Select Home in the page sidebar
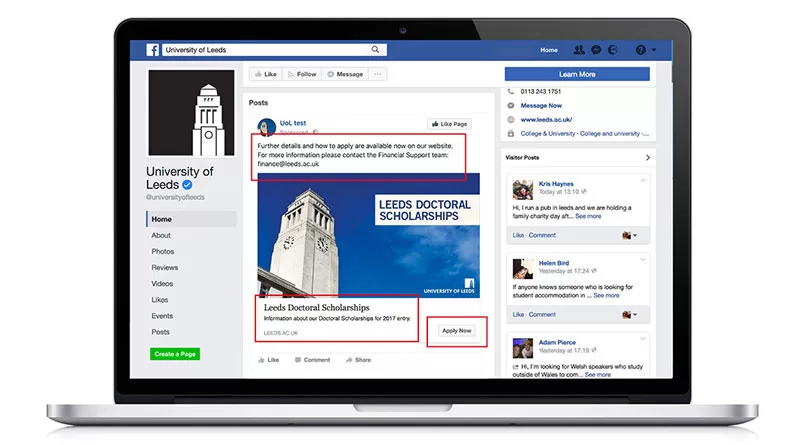This screenshot has height=445, width=800. click(x=191, y=219)
